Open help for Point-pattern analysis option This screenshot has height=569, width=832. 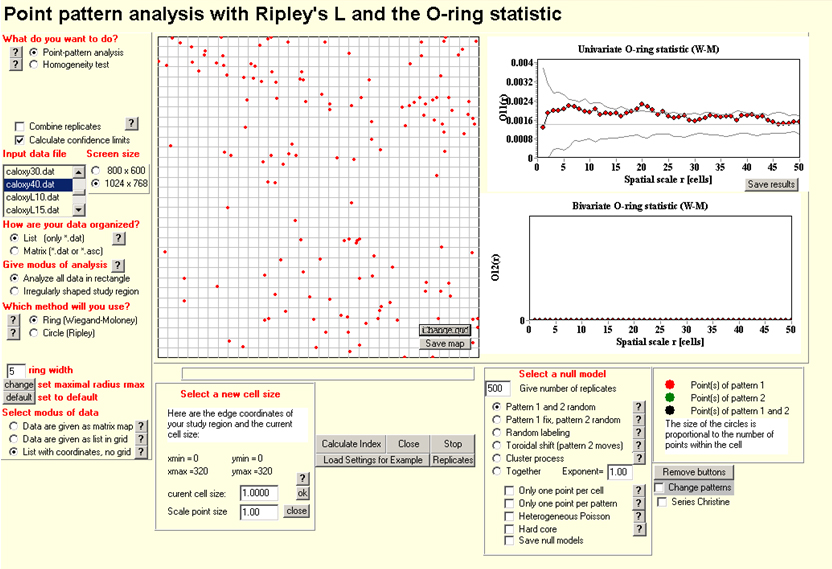click(15, 51)
